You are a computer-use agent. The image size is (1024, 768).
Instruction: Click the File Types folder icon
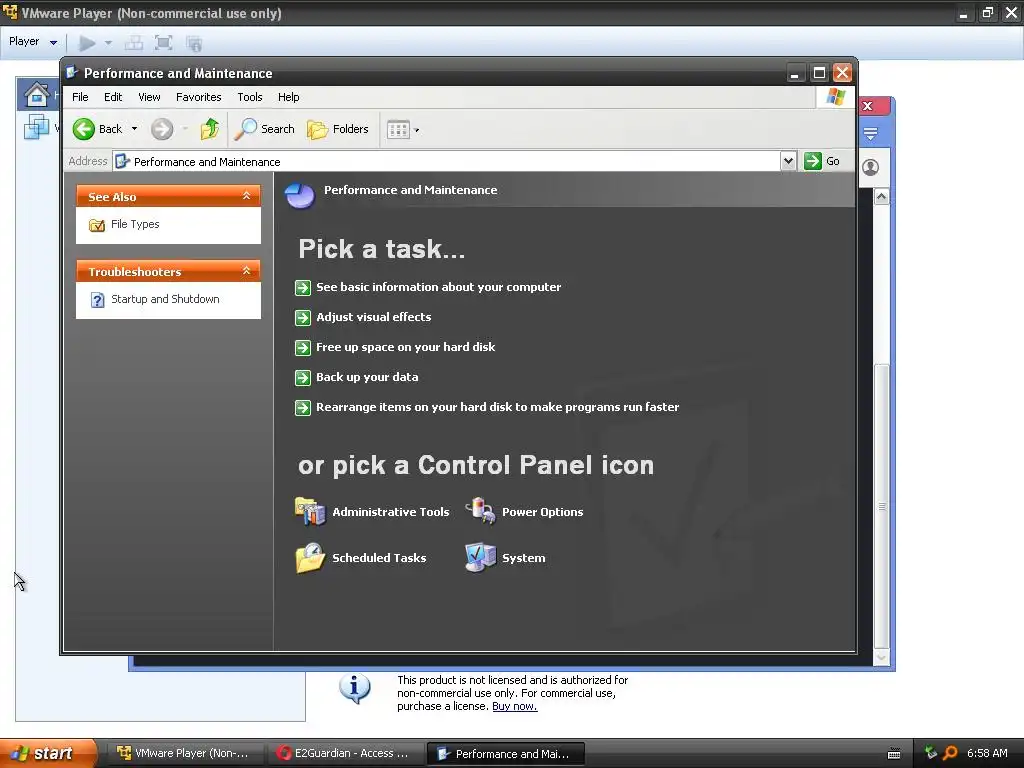pyautogui.click(x=97, y=225)
